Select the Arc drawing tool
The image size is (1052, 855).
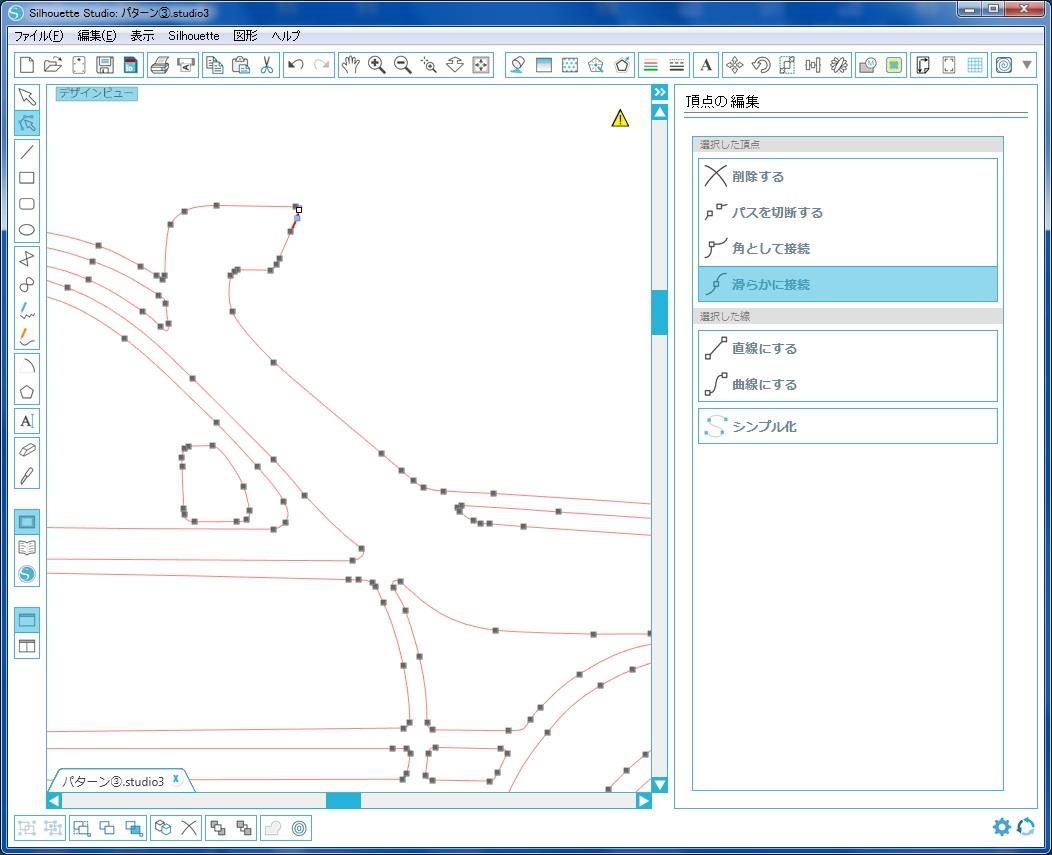point(27,366)
